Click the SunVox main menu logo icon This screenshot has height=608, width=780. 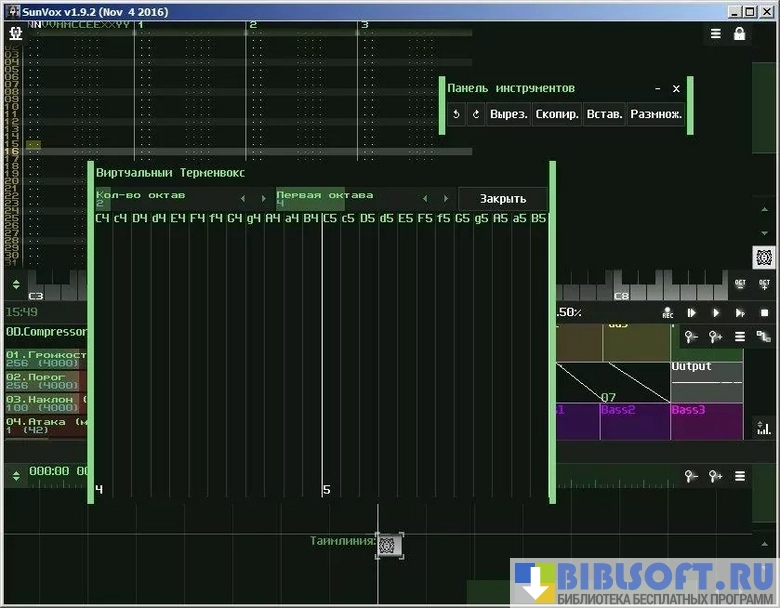click(x=14, y=33)
